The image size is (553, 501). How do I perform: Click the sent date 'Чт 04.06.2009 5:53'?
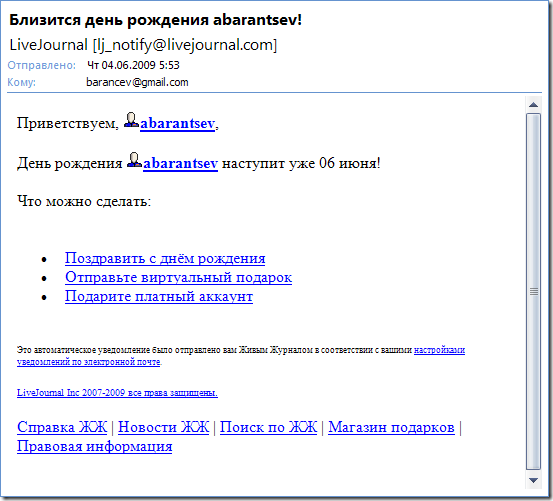pos(133,65)
